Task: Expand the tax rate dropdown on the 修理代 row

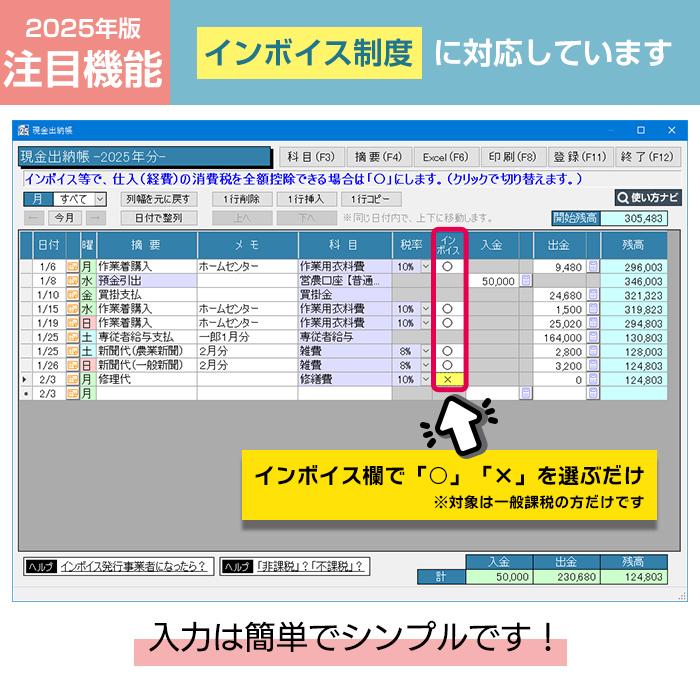Action: [425, 379]
